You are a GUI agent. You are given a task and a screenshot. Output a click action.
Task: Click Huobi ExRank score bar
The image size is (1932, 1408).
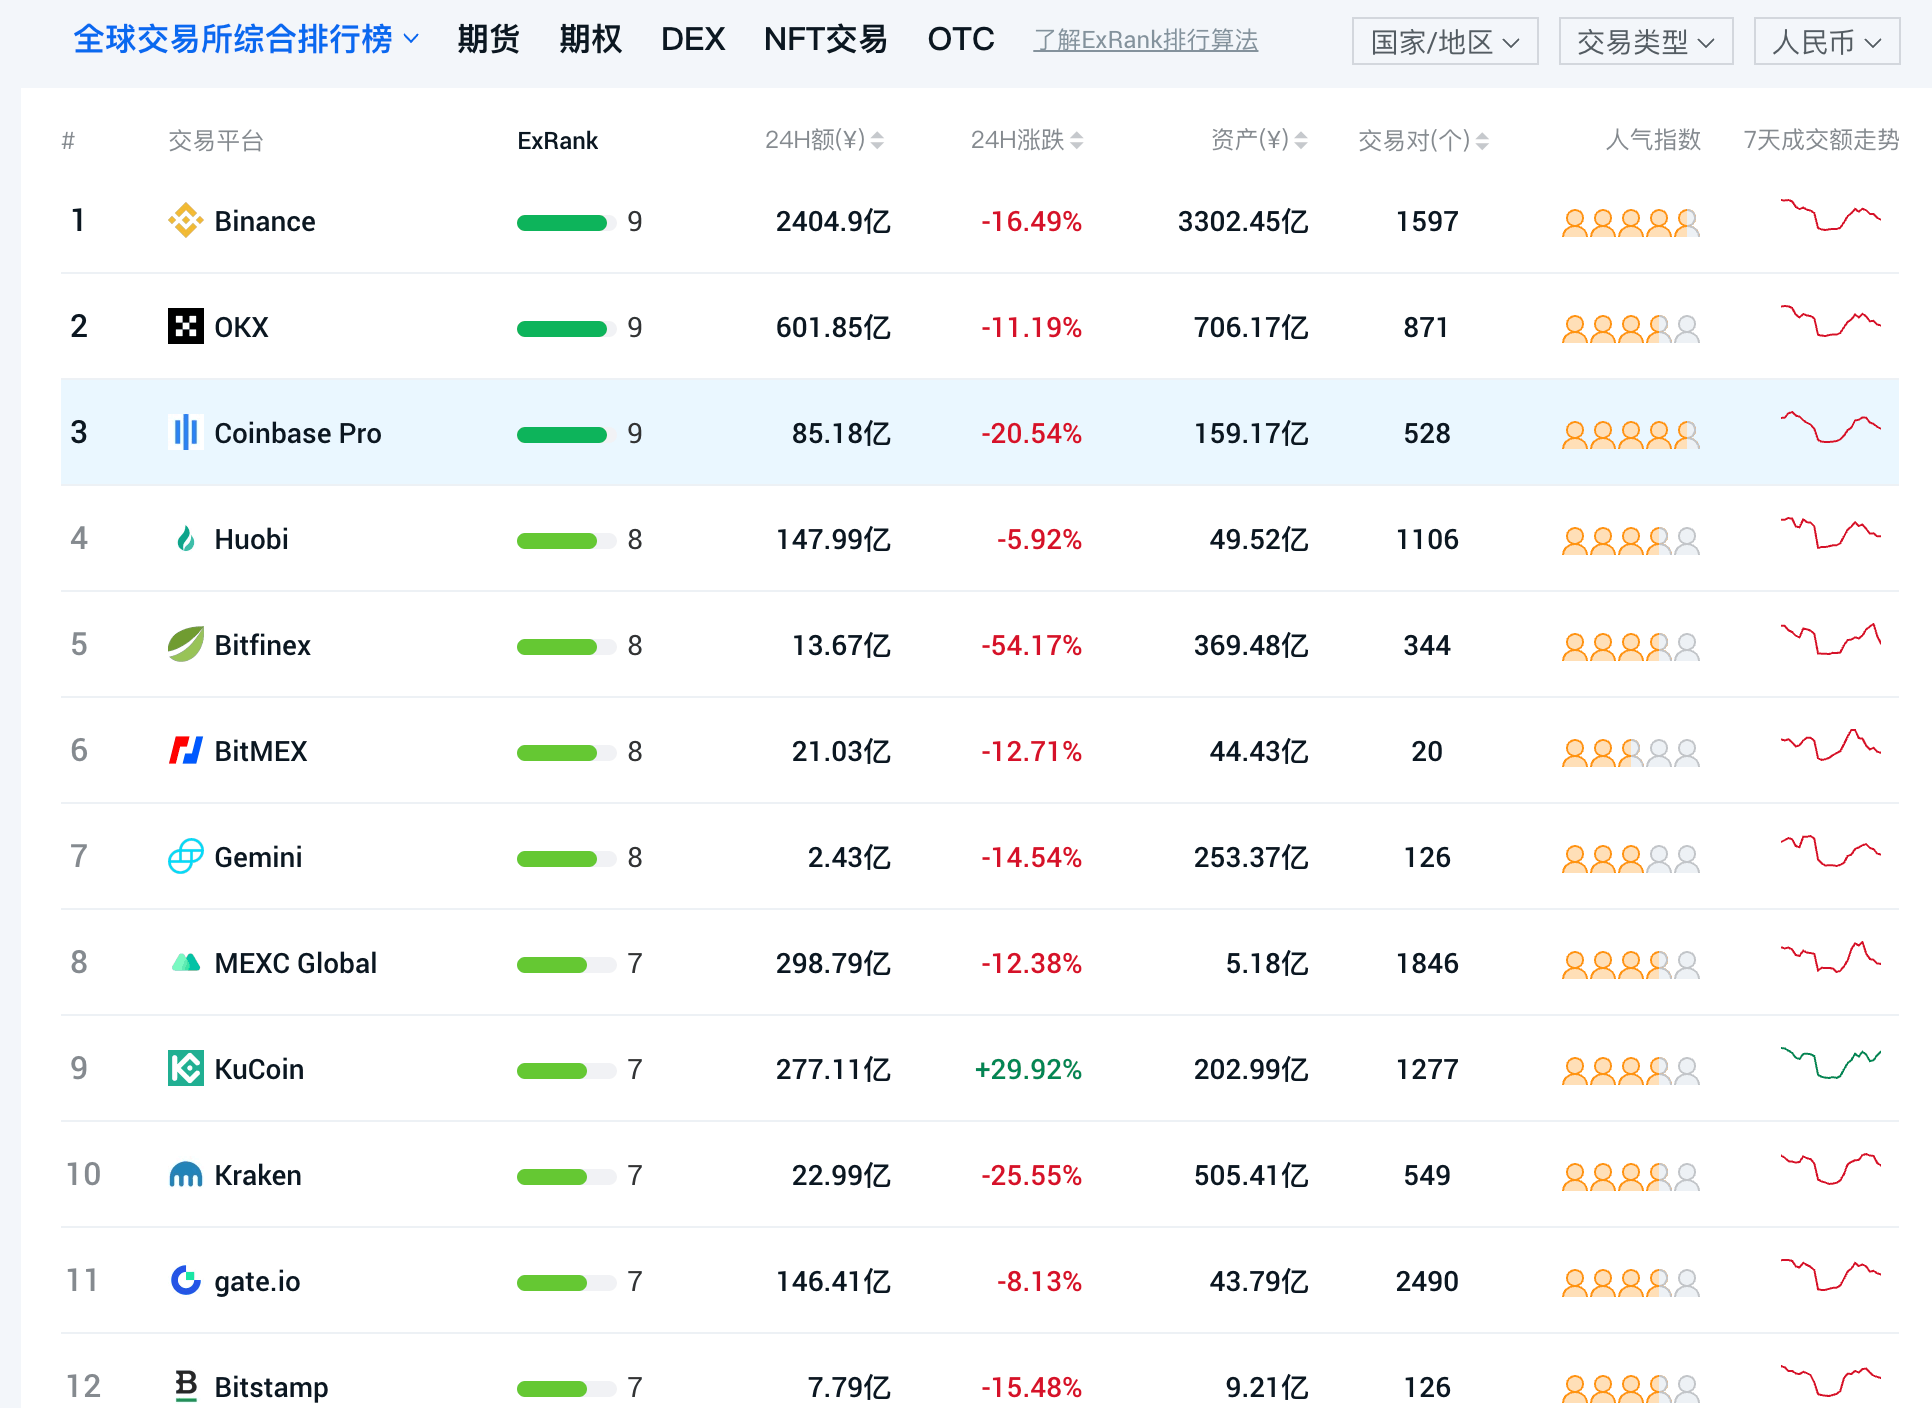click(x=566, y=540)
